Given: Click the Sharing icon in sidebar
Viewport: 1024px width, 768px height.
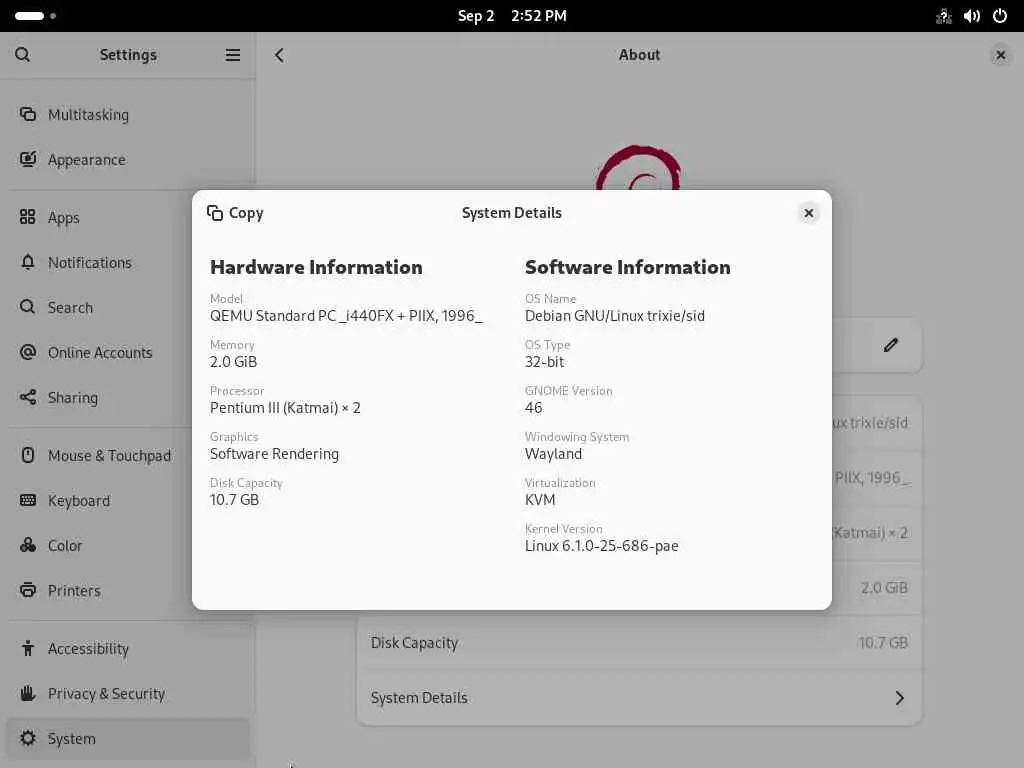Looking at the screenshot, I should pyautogui.click(x=27, y=397).
